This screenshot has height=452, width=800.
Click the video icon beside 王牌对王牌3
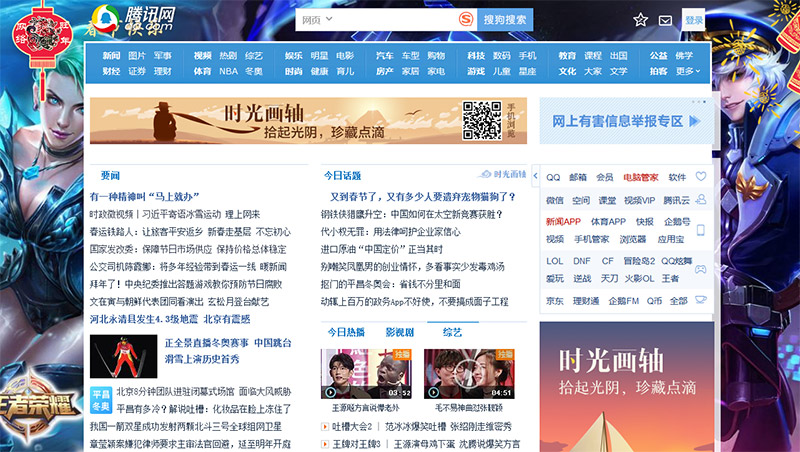pyautogui.click(x=324, y=444)
